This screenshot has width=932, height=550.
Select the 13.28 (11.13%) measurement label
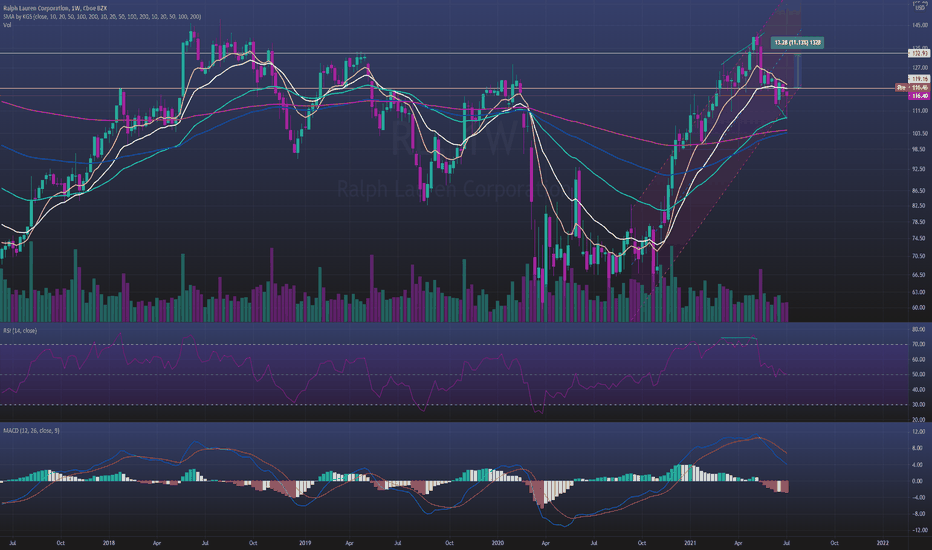pos(797,43)
